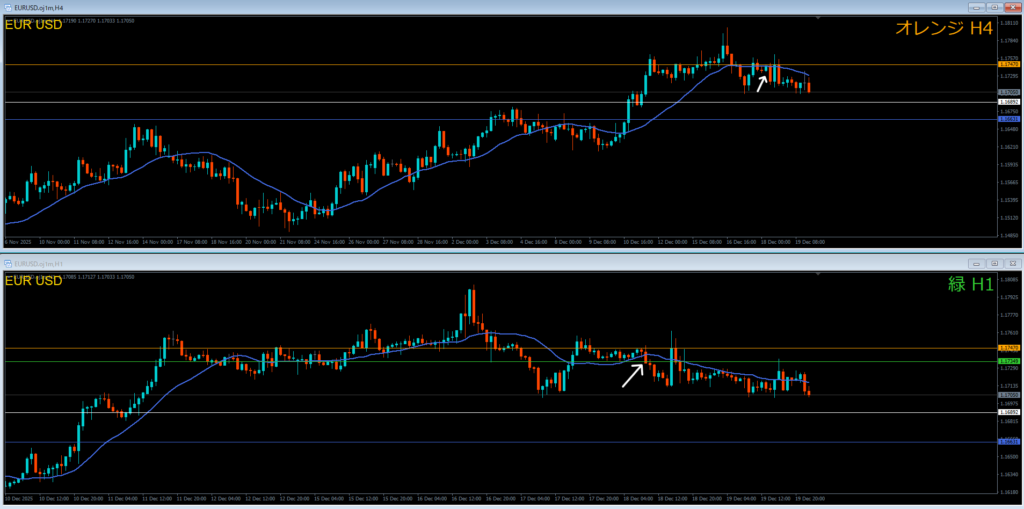Image resolution: width=1024 pixels, height=509 pixels.
Task: Select the EUR USD label on the H4 chart
Action: [x=33, y=25]
